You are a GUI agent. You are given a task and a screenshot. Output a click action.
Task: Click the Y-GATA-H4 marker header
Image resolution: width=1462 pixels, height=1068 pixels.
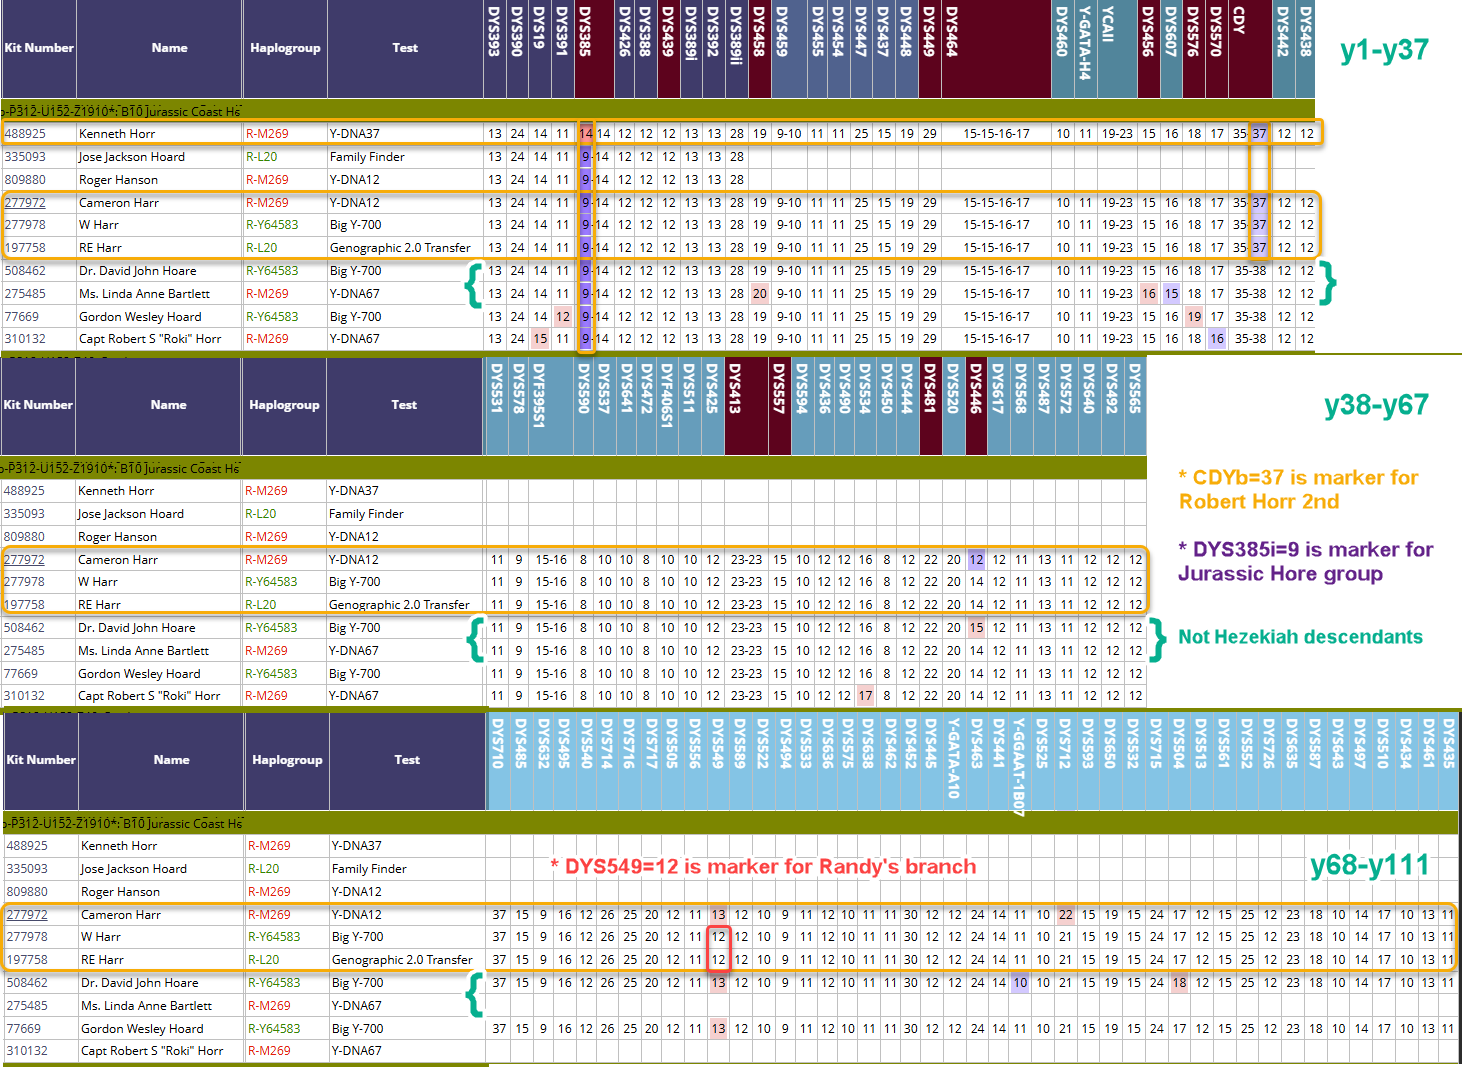click(x=1085, y=48)
